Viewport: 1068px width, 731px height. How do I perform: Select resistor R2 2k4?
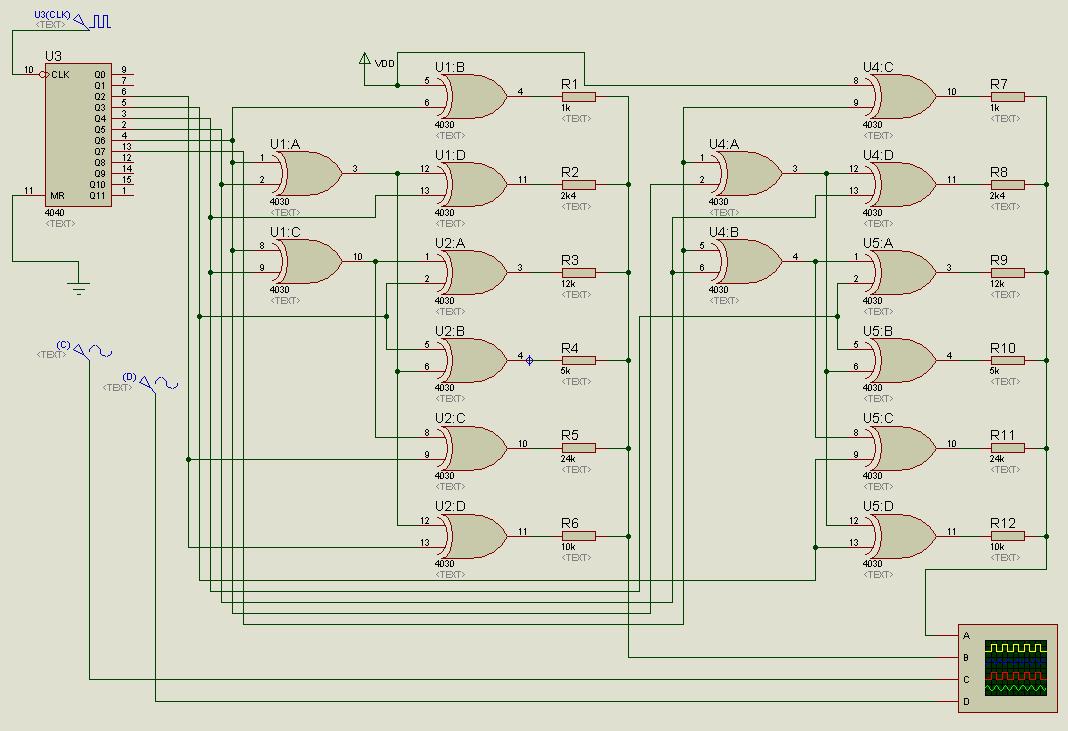(578, 185)
